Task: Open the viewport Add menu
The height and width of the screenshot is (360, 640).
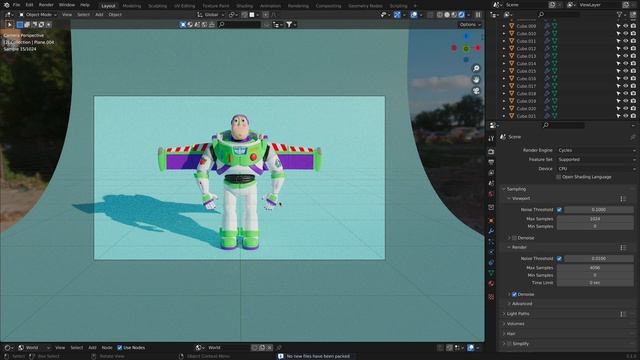Action: [x=99, y=15]
